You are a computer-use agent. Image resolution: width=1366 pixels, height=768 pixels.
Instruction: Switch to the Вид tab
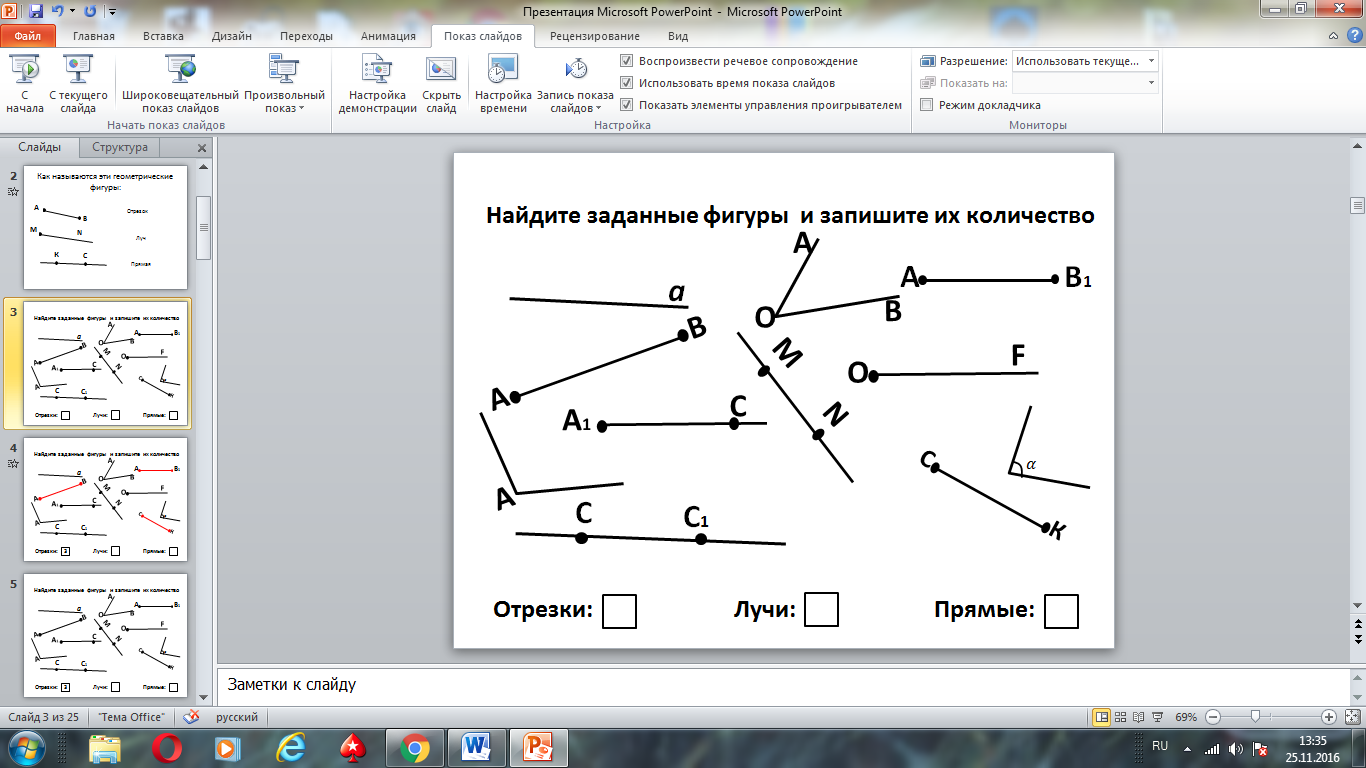pyautogui.click(x=678, y=36)
